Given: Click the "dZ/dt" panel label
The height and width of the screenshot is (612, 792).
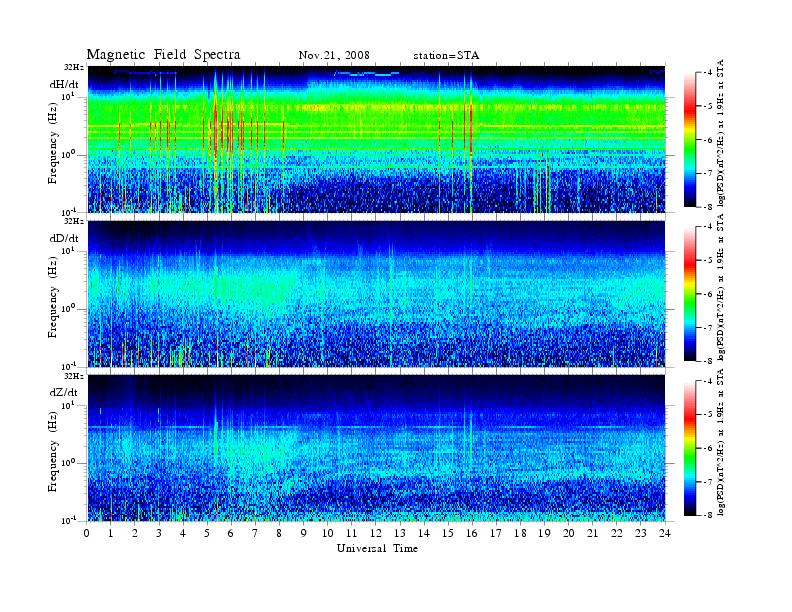Looking at the screenshot, I should point(64,392).
